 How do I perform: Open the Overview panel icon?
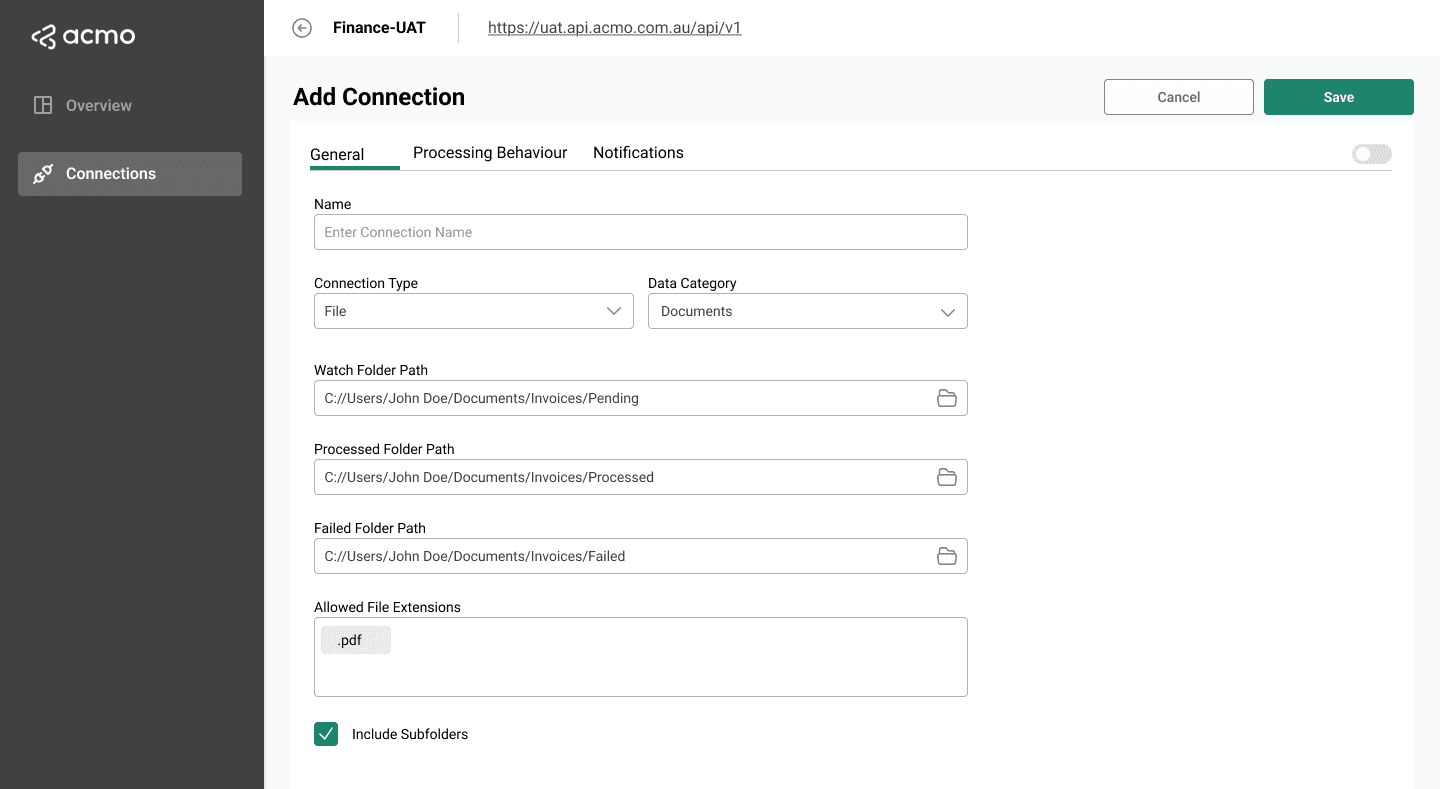[x=42, y=104]
